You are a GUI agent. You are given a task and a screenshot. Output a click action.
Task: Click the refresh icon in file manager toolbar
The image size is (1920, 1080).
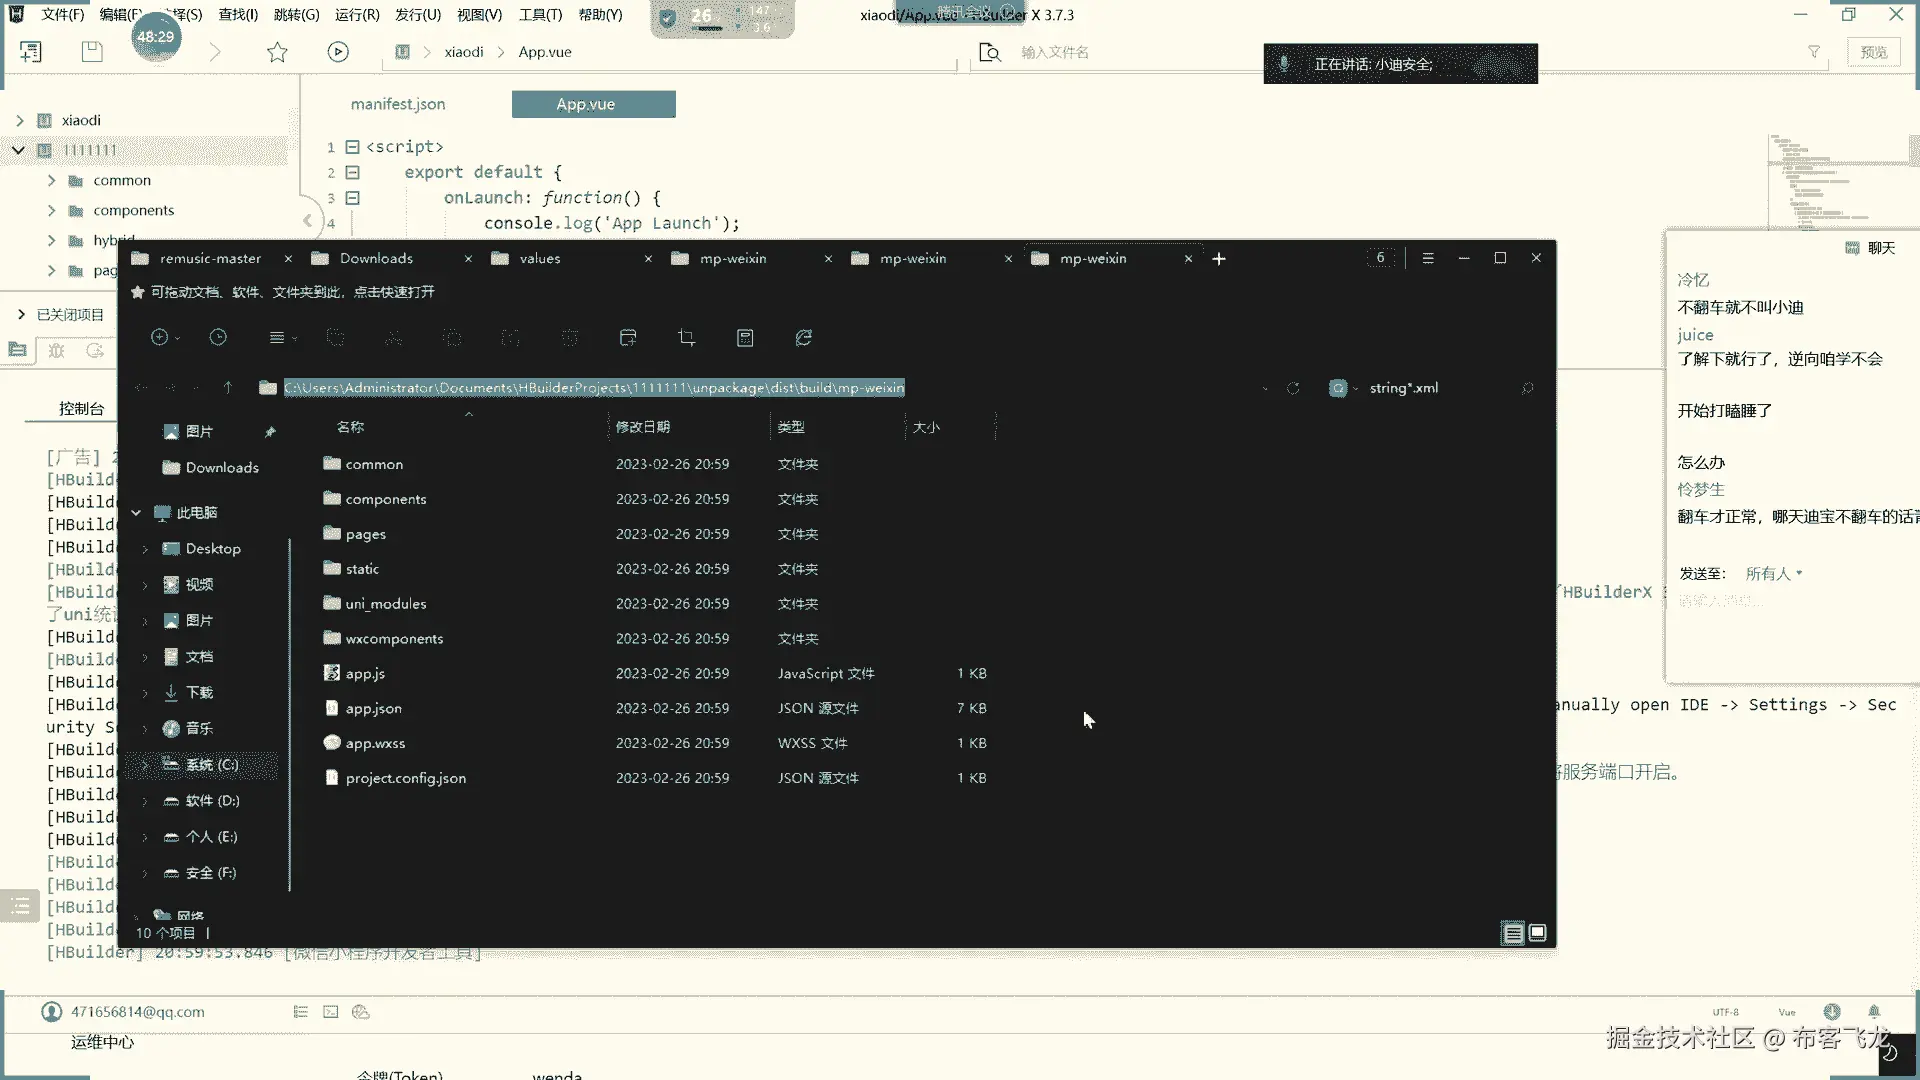coord(804,338)
